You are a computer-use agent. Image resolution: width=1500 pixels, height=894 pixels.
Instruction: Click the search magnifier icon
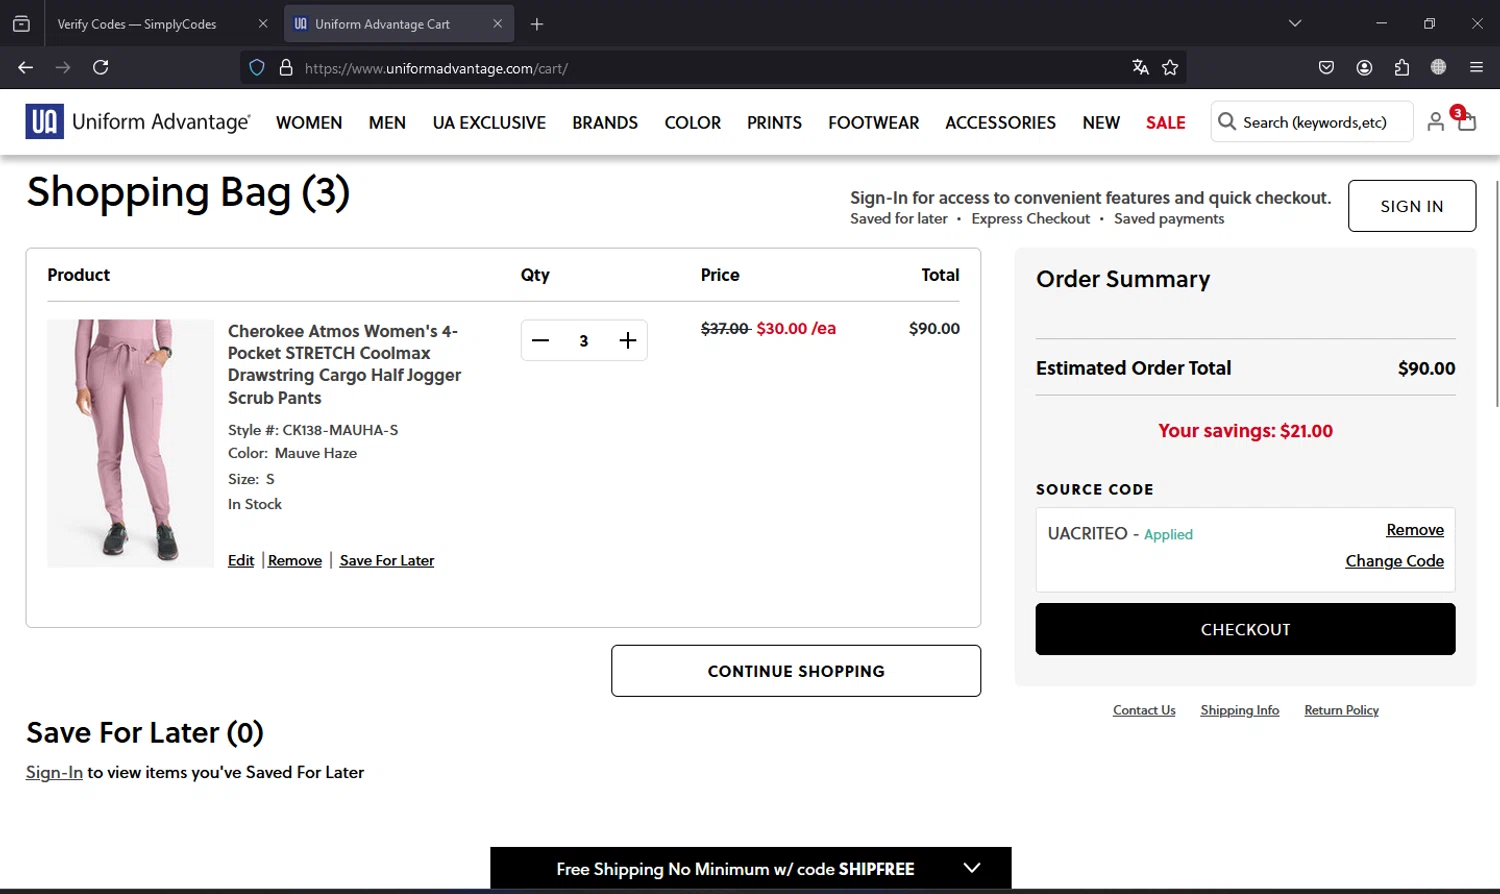pos(1227,122)
